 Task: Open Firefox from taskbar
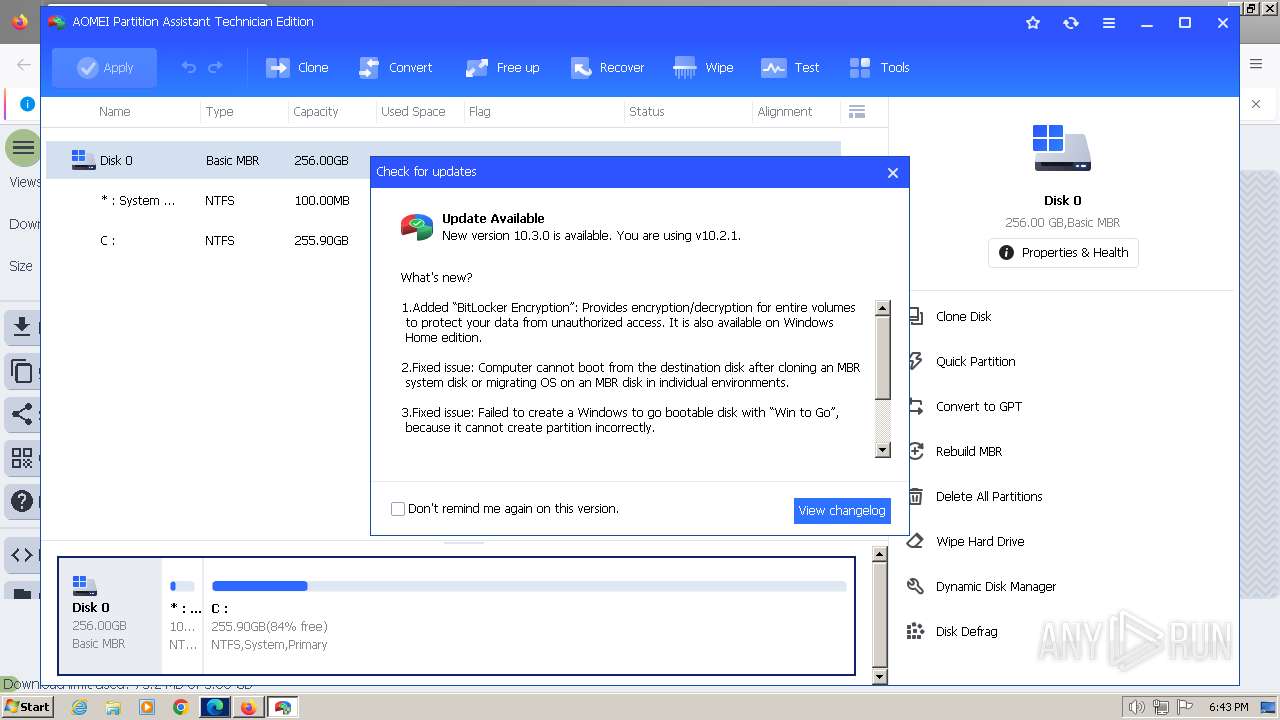(248, 707)
